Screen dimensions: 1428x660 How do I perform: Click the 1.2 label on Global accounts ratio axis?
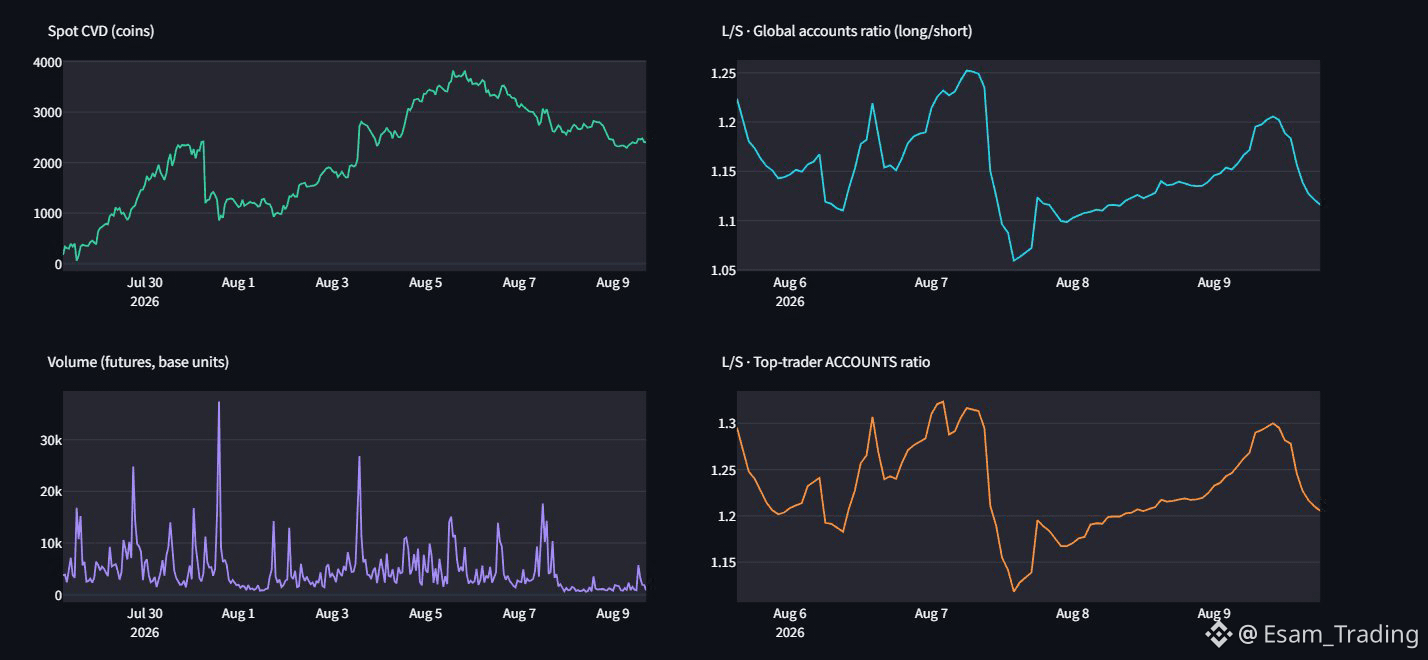[727, 123]
